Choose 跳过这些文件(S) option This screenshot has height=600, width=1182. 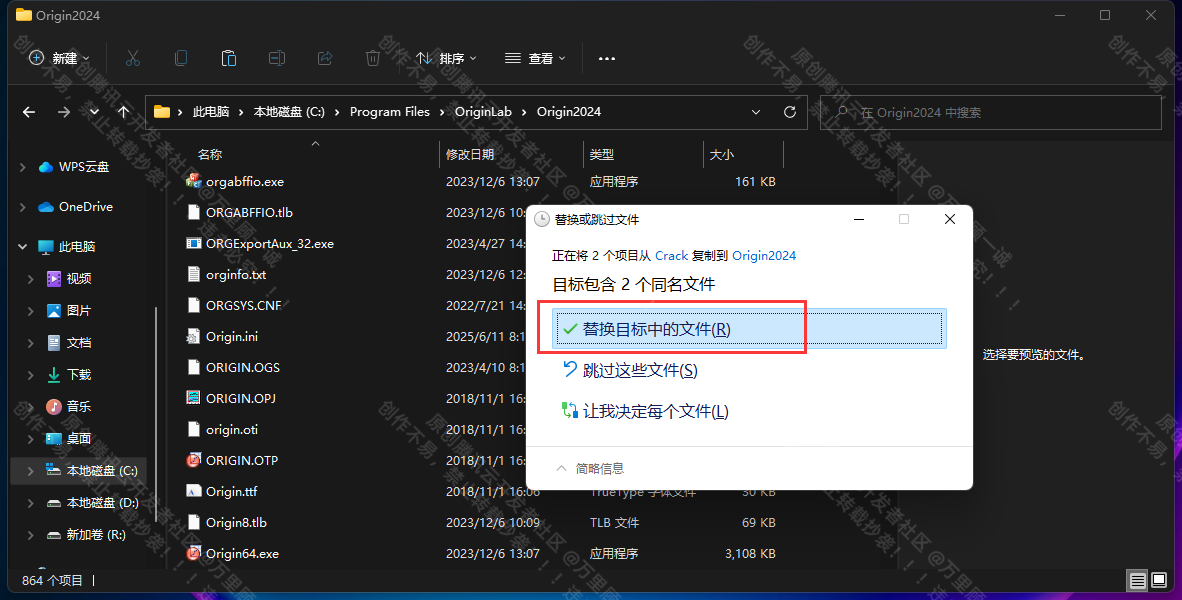click(640, 370)
